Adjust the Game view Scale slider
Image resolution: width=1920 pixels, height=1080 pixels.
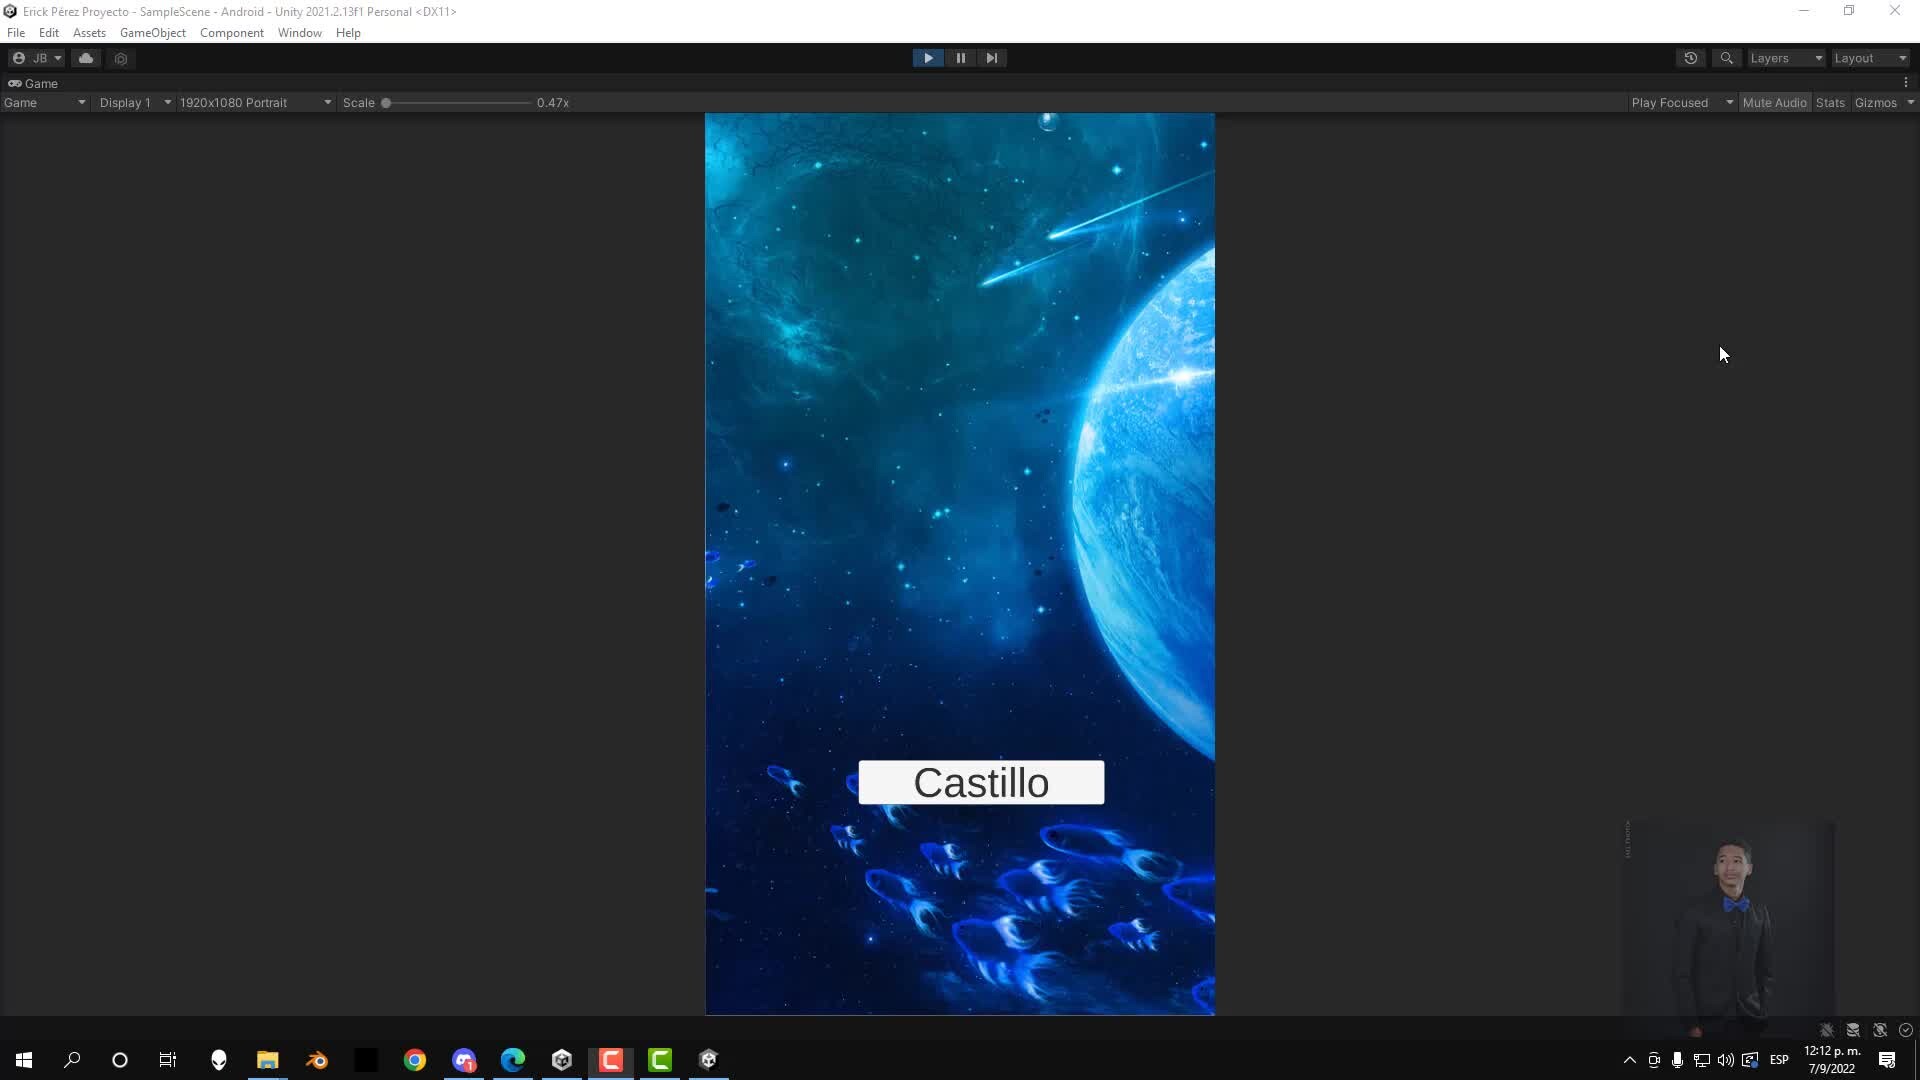click(388, 102)
